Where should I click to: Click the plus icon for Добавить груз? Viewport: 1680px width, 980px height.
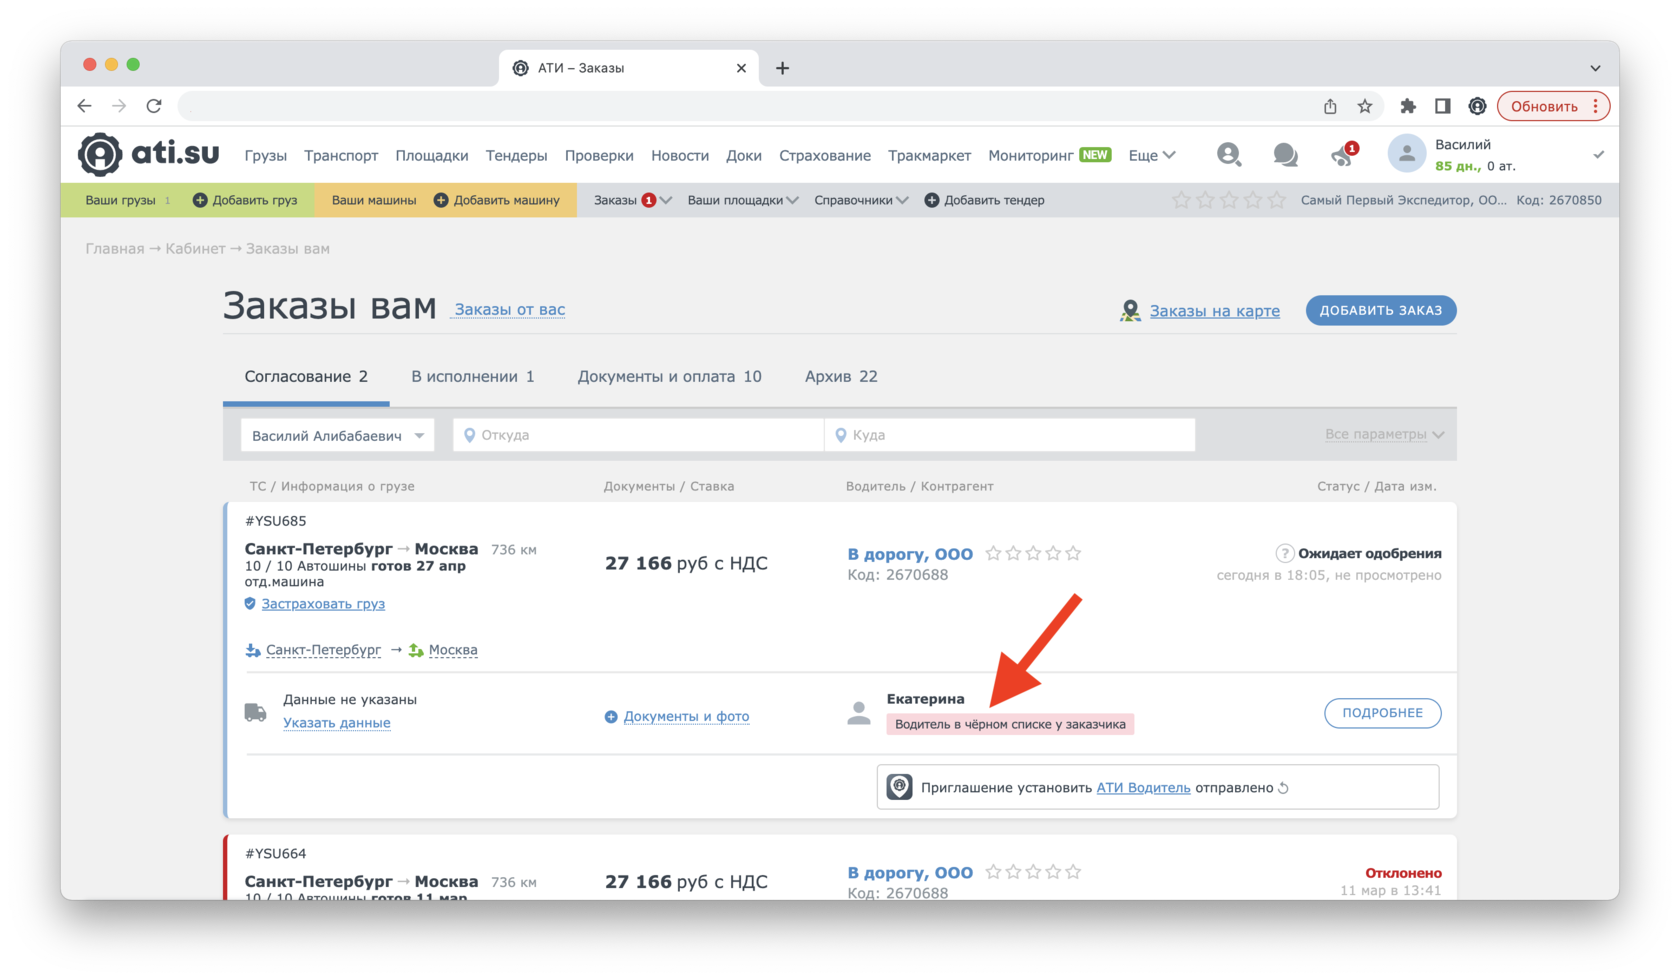[200, 200]
